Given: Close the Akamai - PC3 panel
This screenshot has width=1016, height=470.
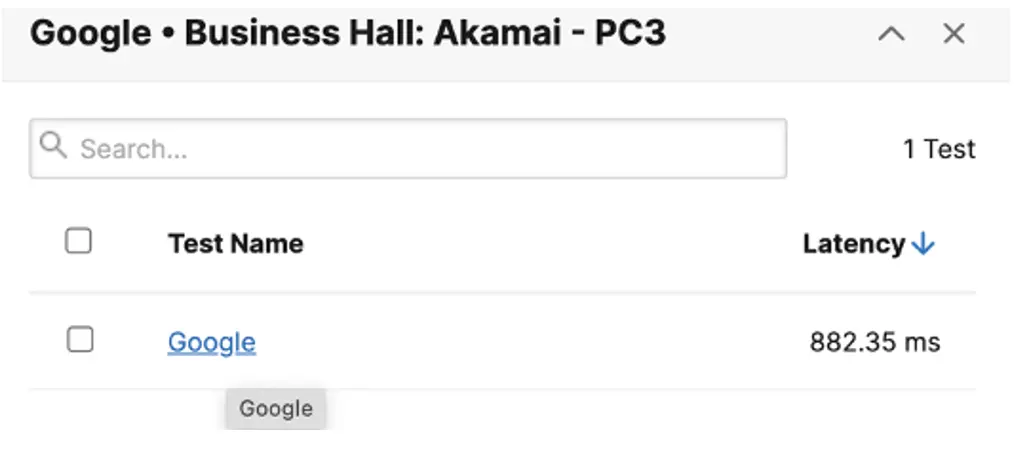Looking at the screenshot, I should pyautogui.click(x=954, y=34).
